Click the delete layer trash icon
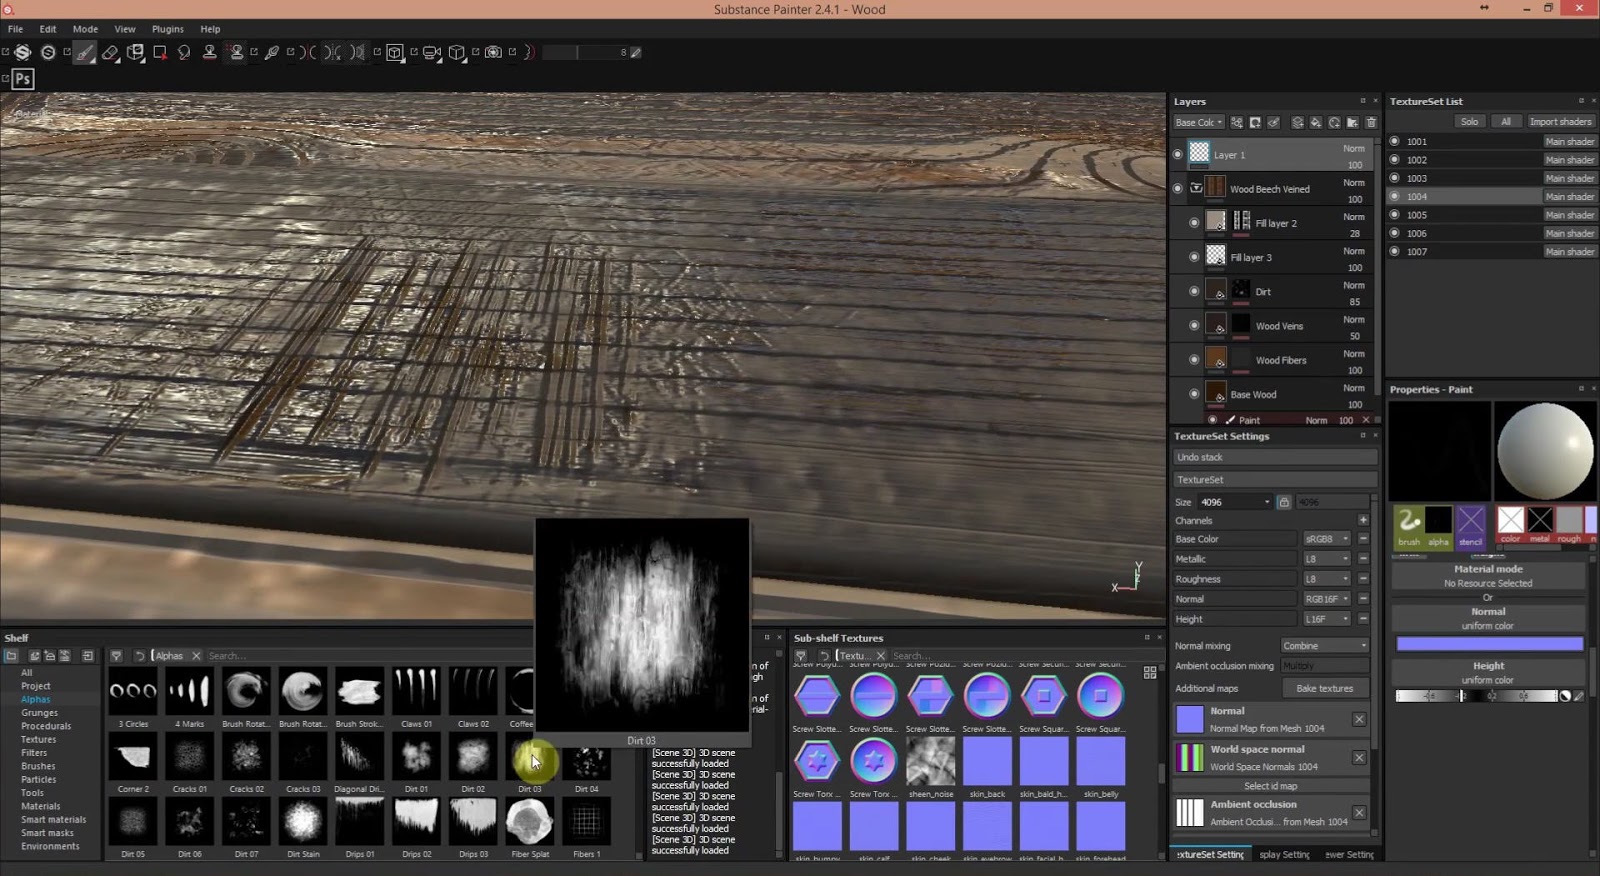This screenshot has height=876, width=1600. [1371, 123]
